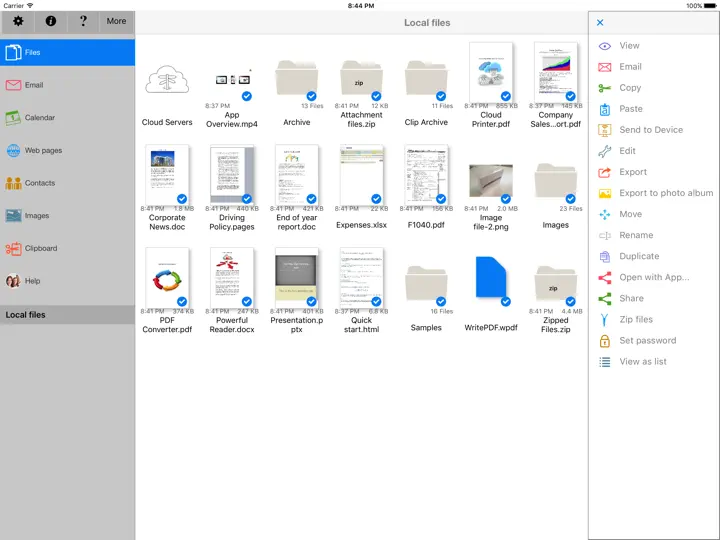Image resolution: width=720 pixels, height=540 pixels.
Task: Toggle checkmark on Expenses.xlsx file
Action: click(376, 198)
